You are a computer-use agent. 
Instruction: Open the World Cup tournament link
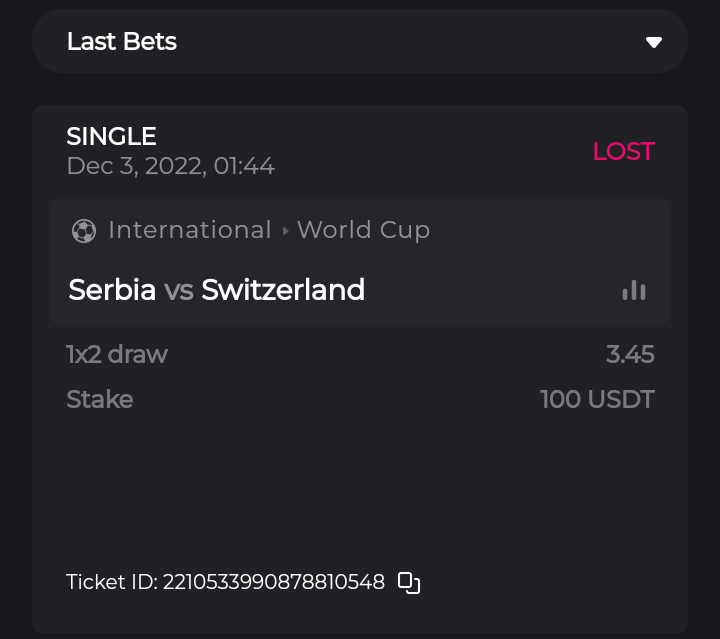tap(363, 230)
